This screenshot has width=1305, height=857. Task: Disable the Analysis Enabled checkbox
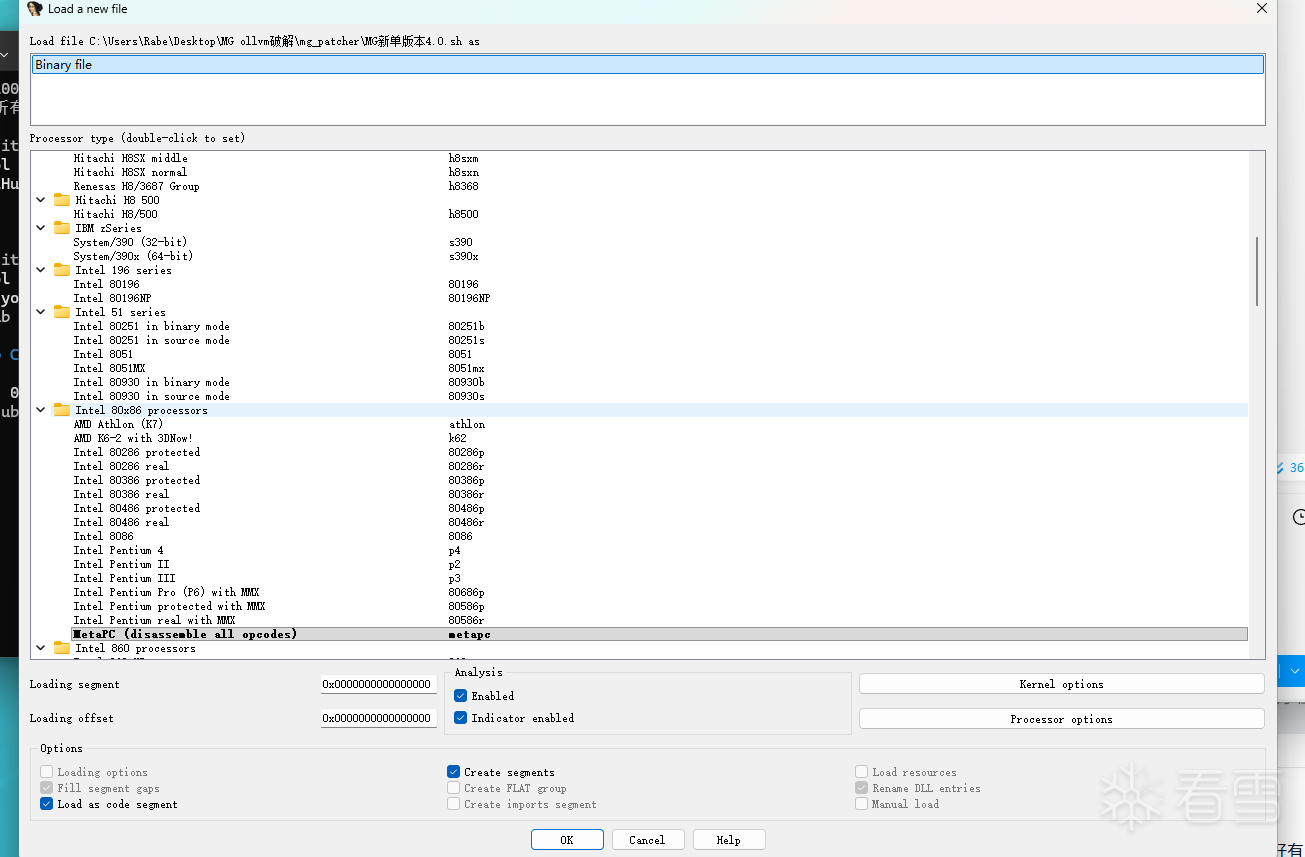pyautogui.click(x=461, y=696)
